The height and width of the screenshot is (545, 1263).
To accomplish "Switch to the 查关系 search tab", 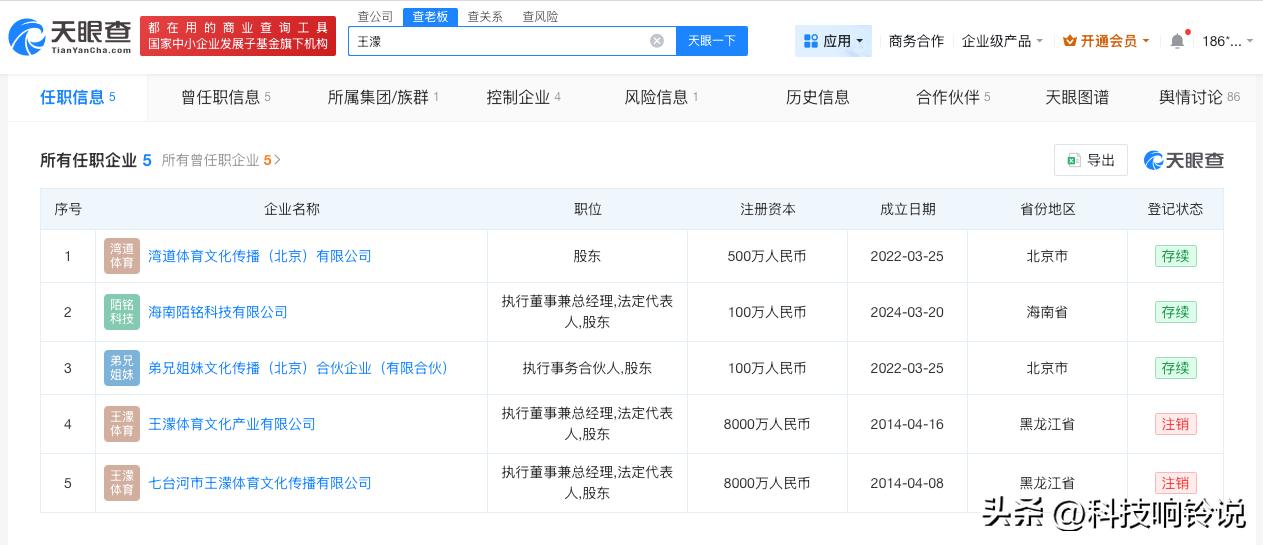I will pyautogui.click(x=485, y=17).
